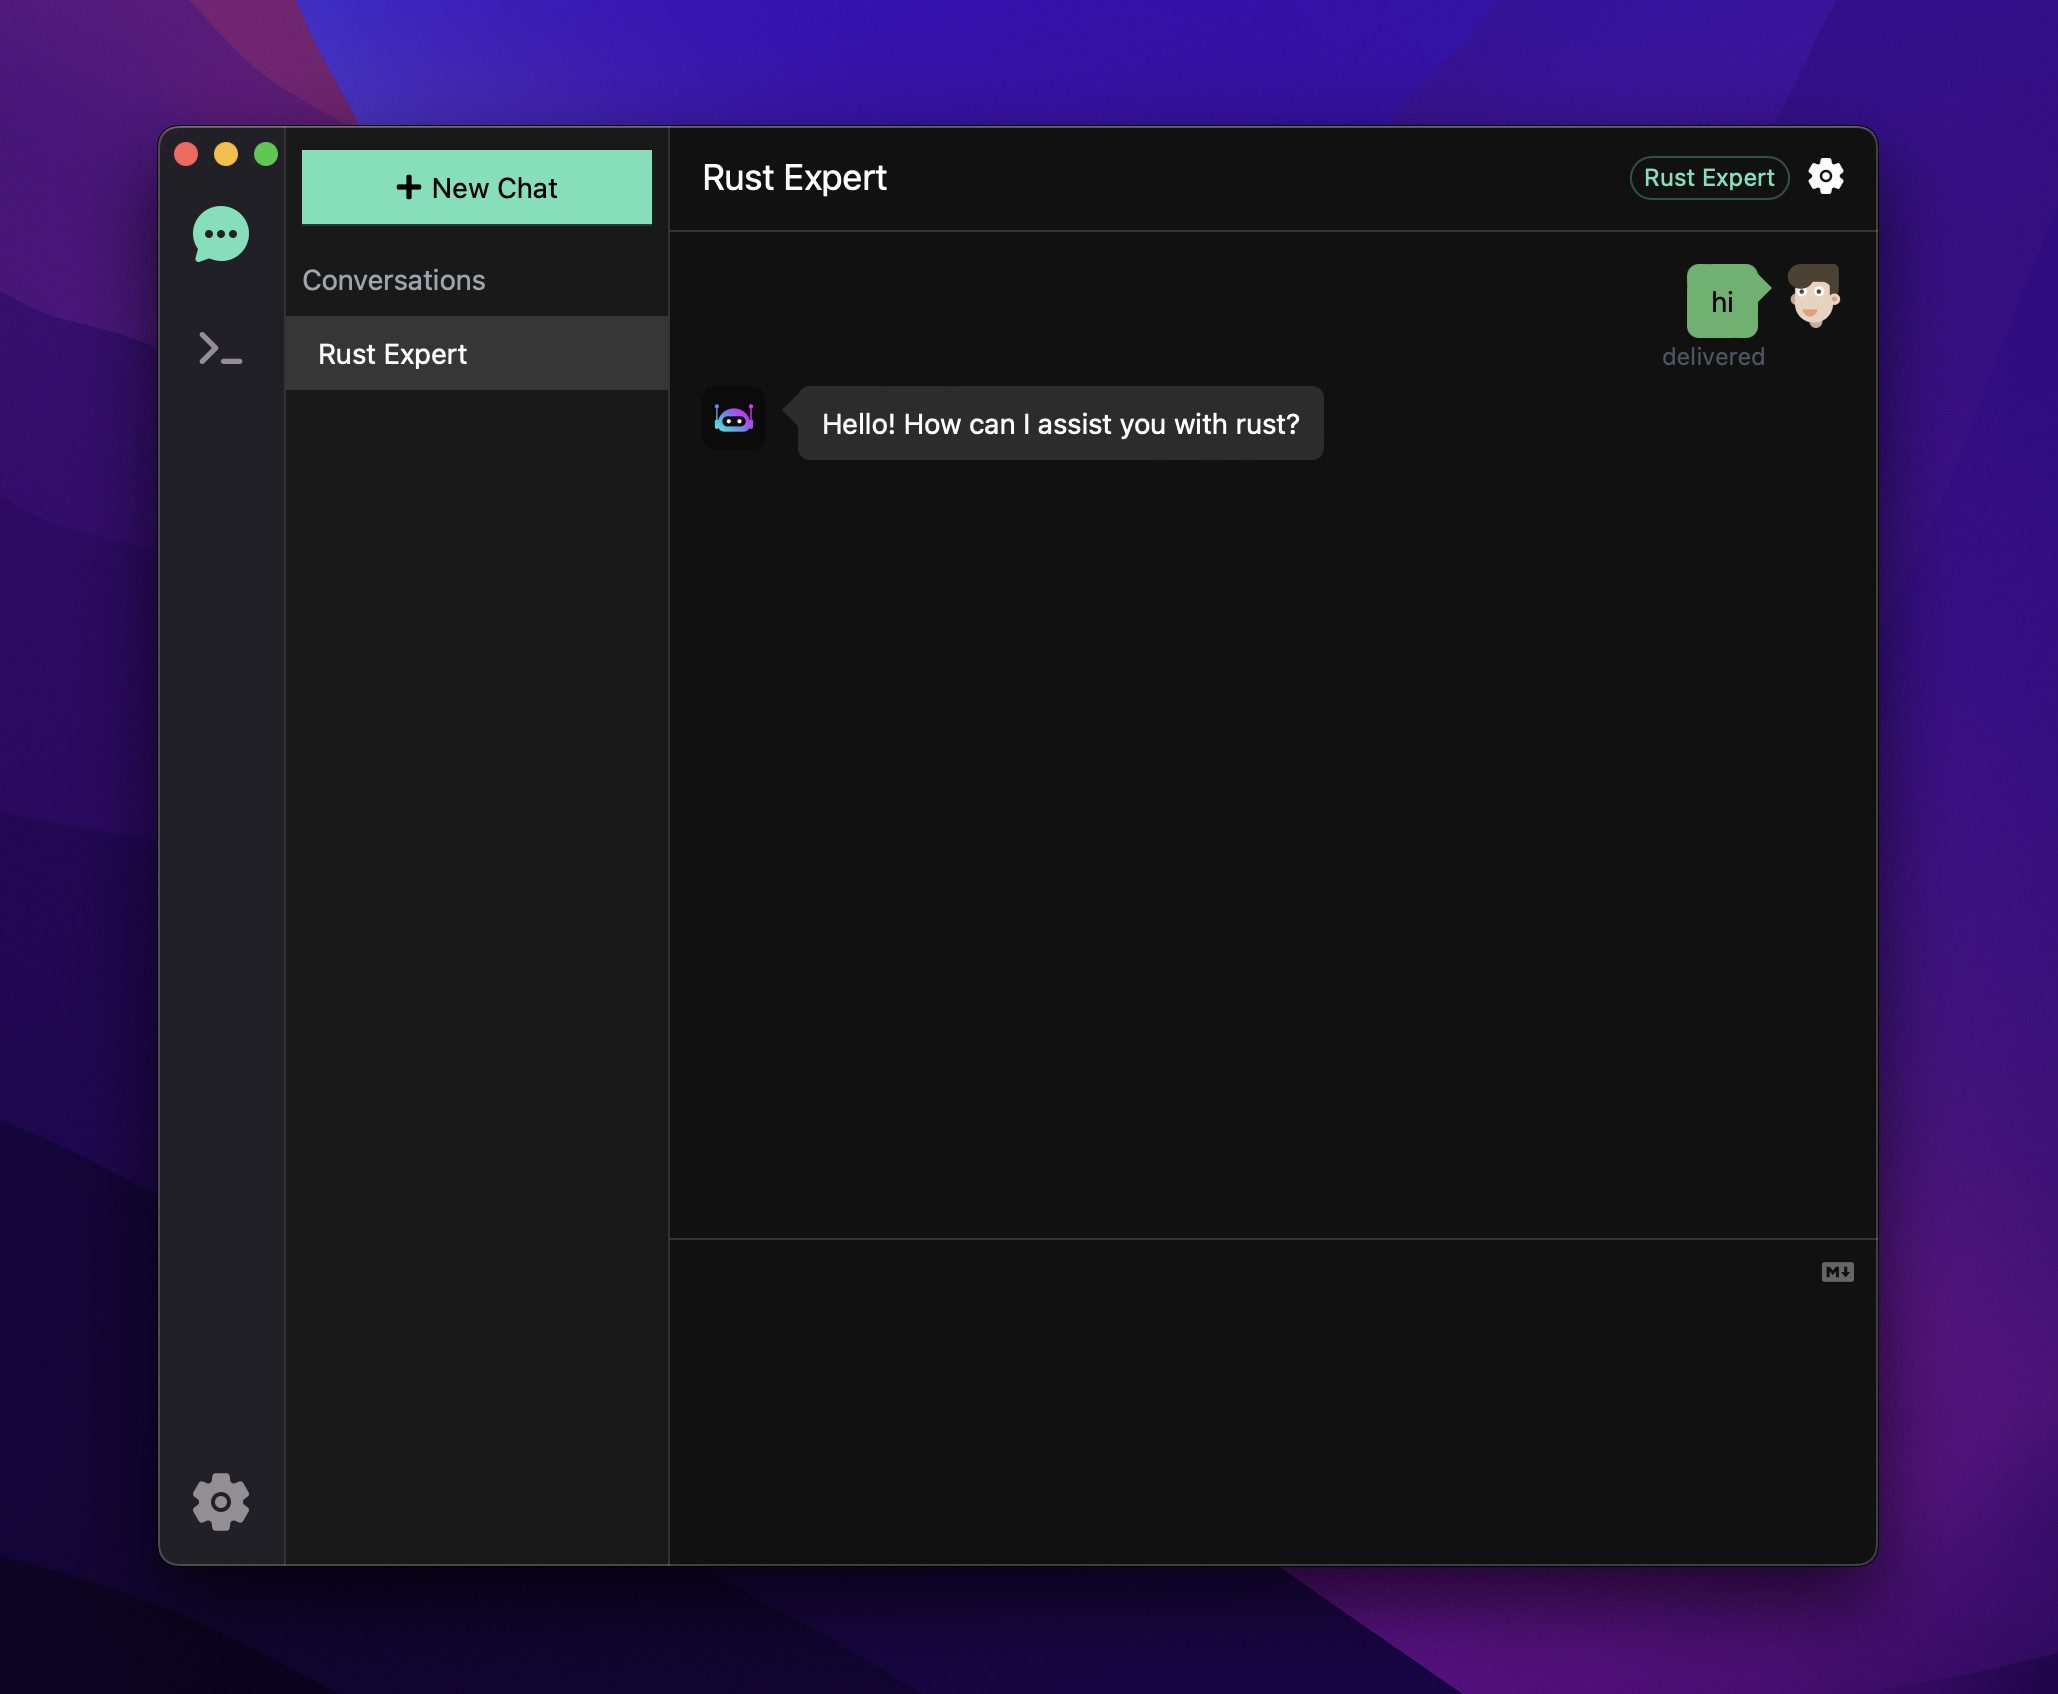Click the Rust Expert chat title
2058x1694 pixels.
[794, 178]
